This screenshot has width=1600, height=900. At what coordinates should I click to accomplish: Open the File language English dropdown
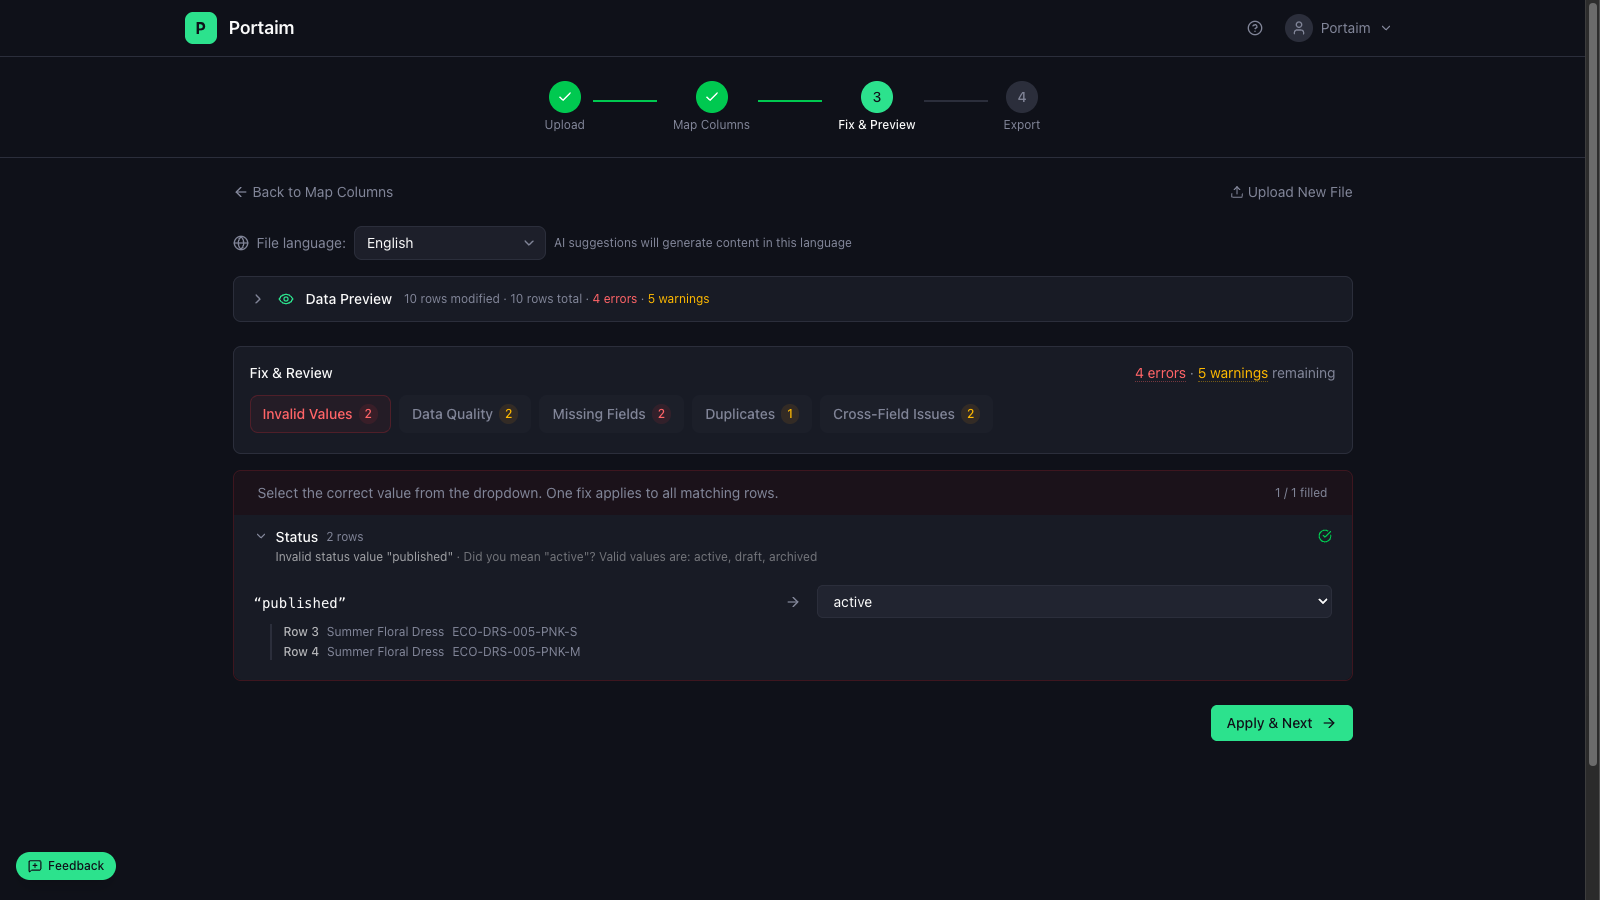tap(449, 243)
